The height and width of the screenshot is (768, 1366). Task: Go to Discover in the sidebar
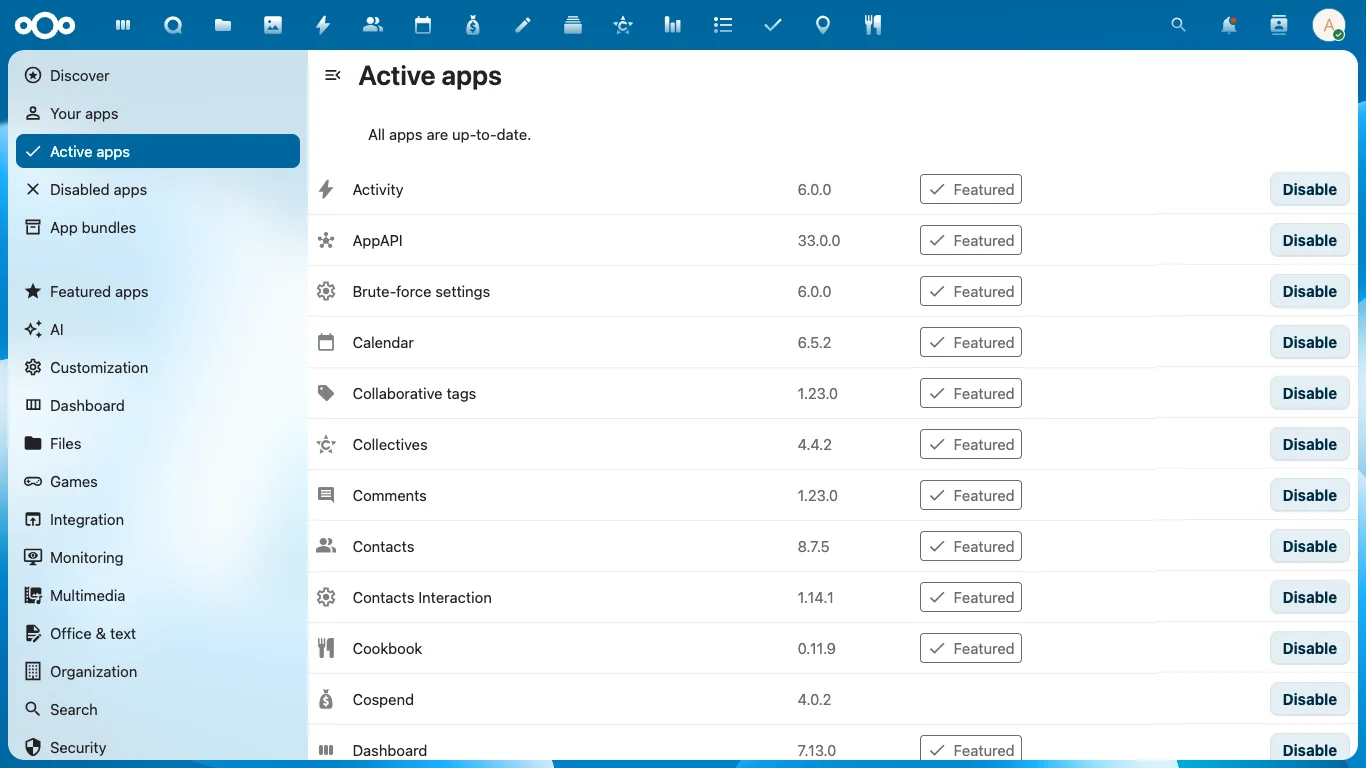(158, 75)
